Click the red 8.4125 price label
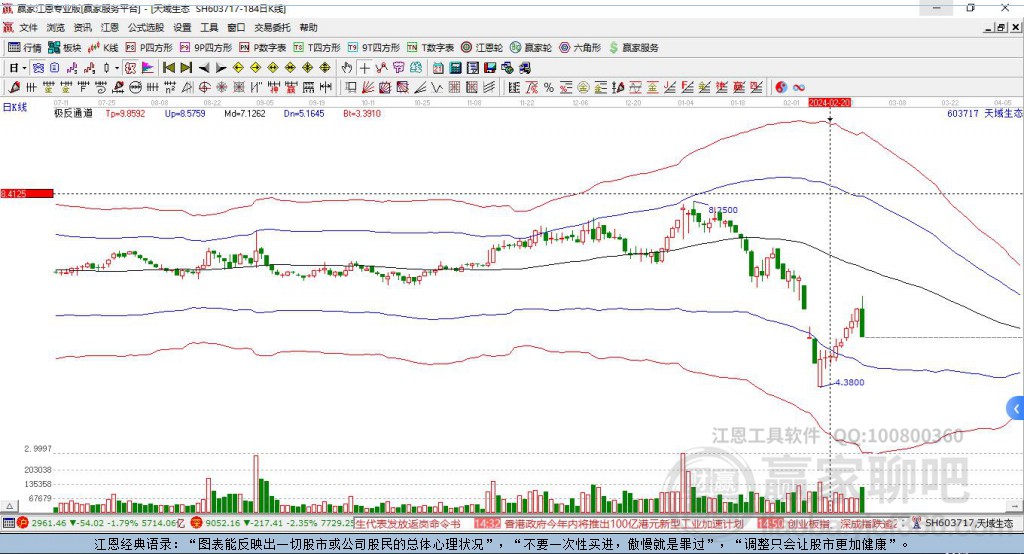The image size is (1024, 554). coord(27,193)
